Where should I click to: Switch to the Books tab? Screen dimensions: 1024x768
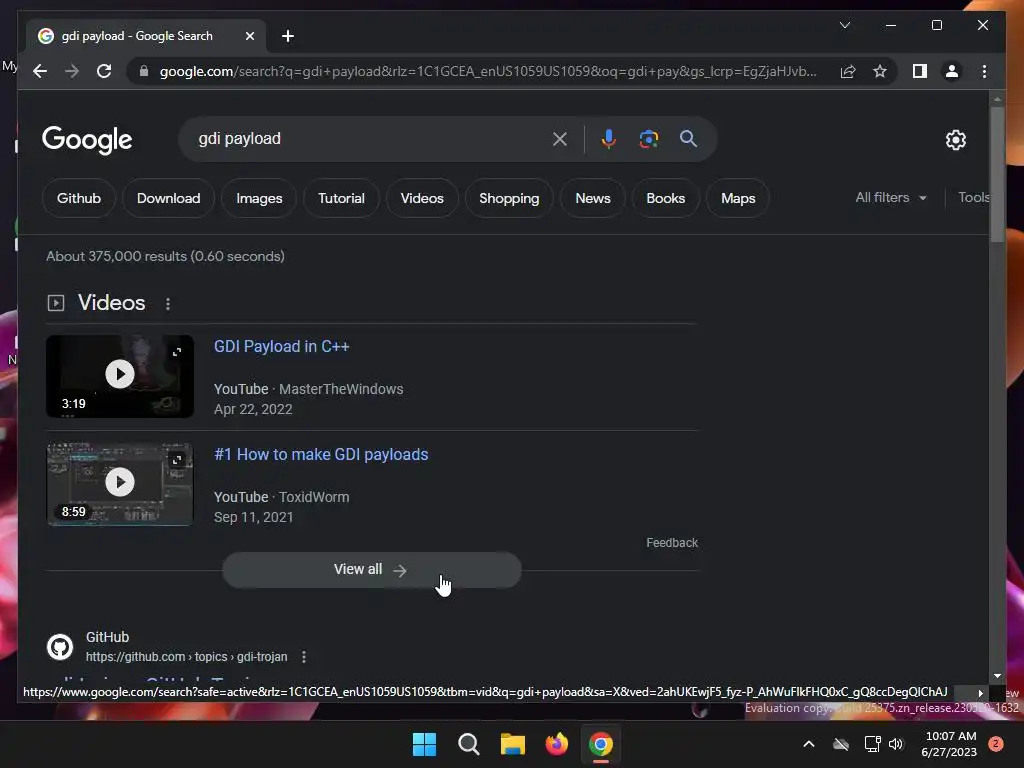665,198
